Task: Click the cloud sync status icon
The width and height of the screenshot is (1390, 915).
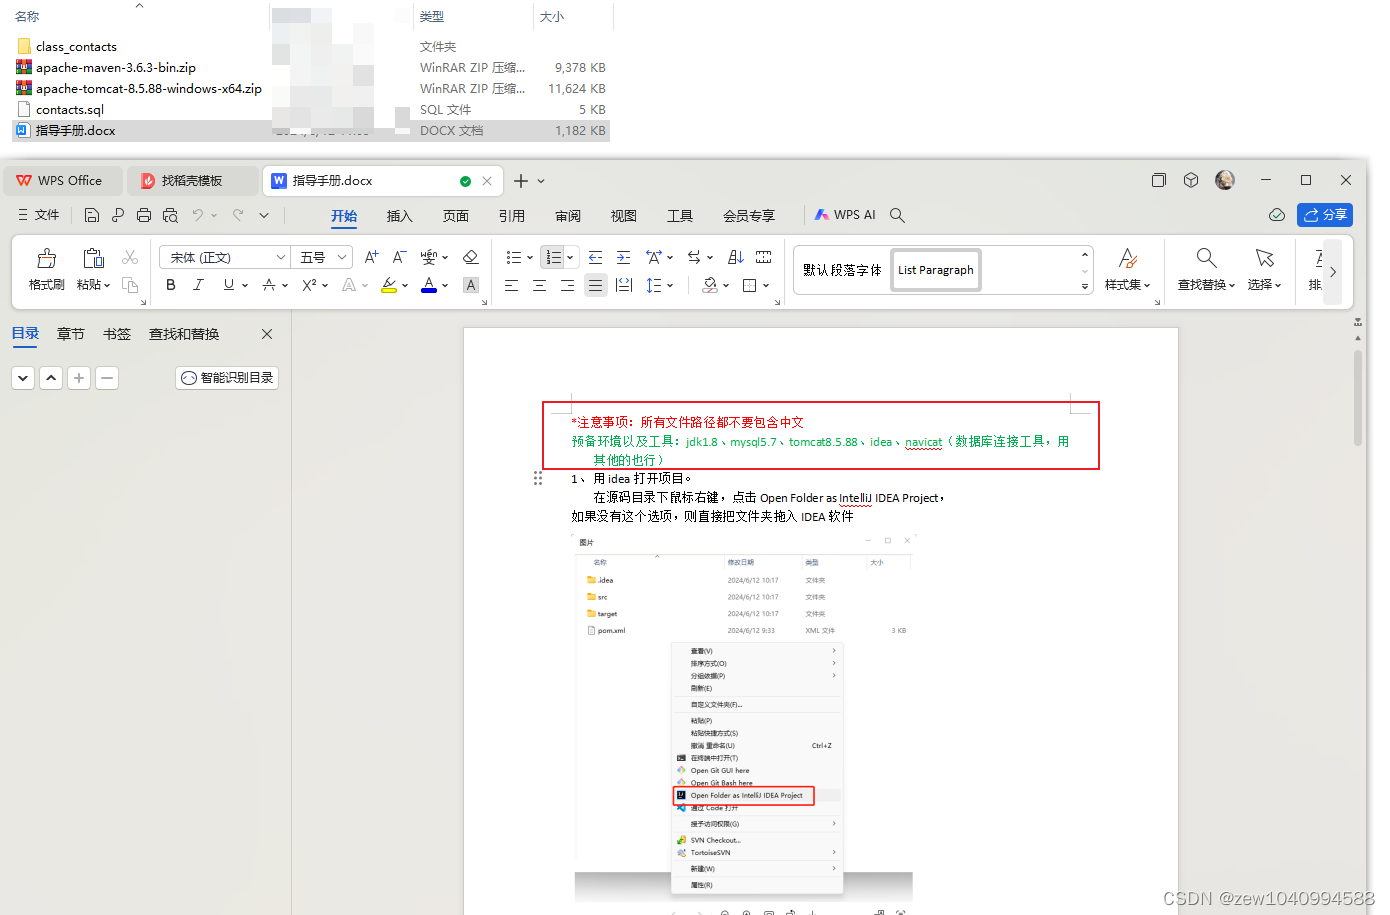Action: [1277, 215]
